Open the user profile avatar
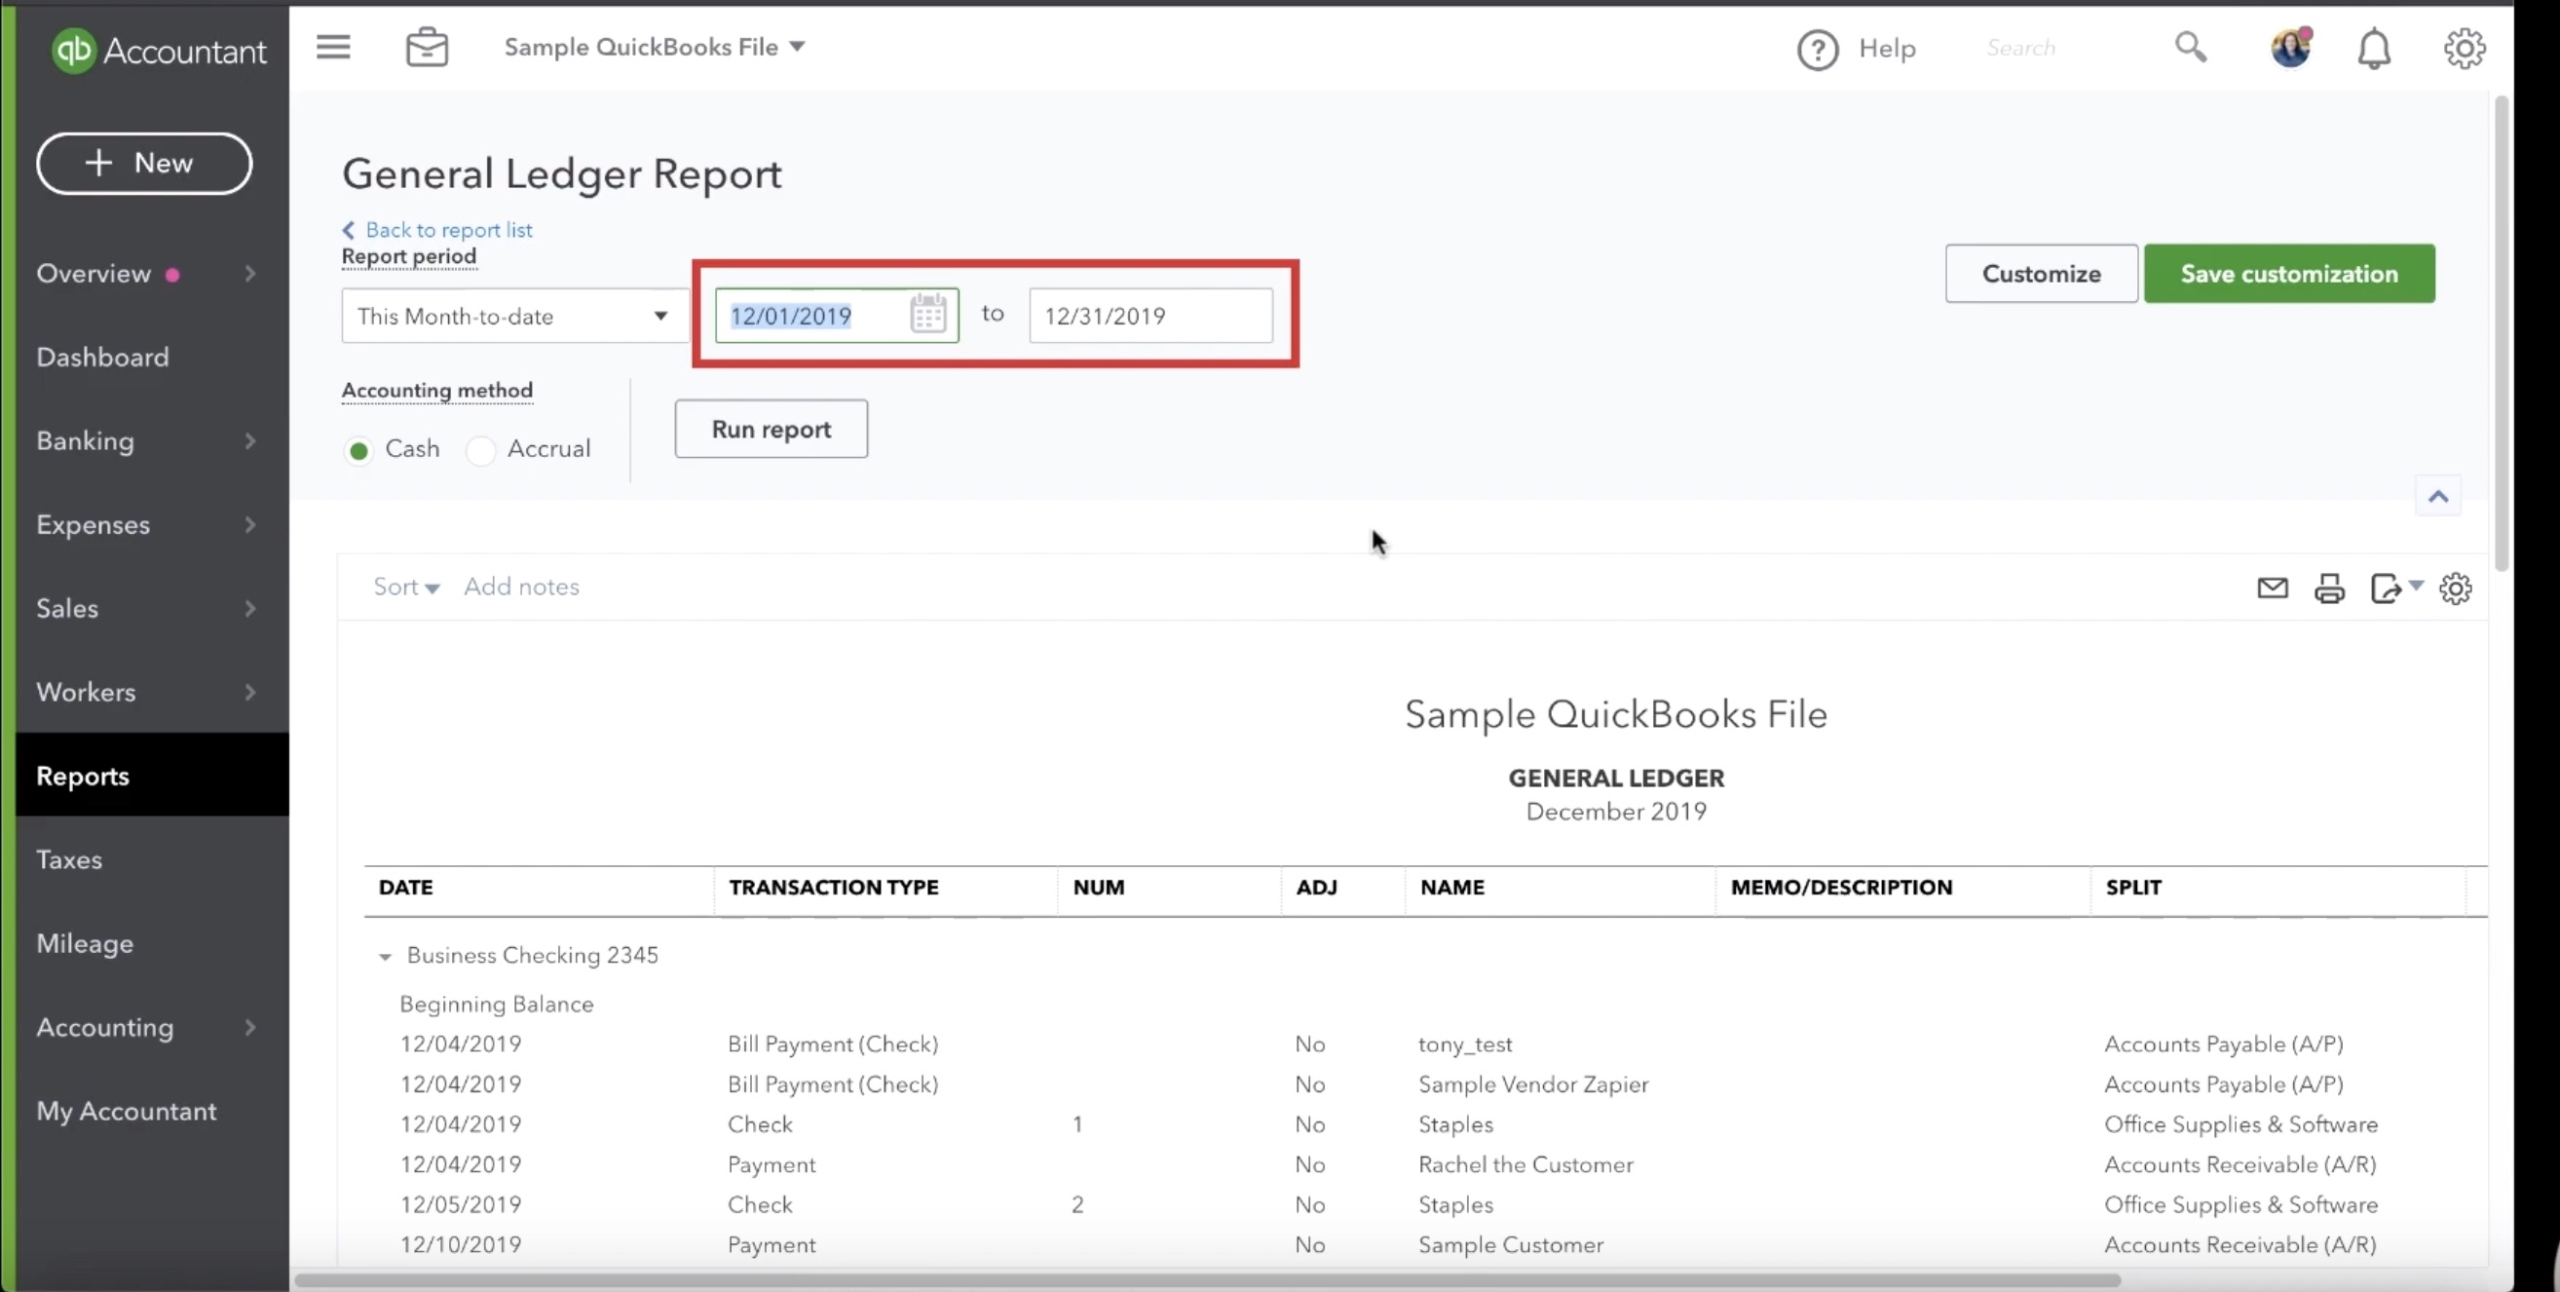The width and height of the screenshot is (2560, 1292). click(2290, 47)
